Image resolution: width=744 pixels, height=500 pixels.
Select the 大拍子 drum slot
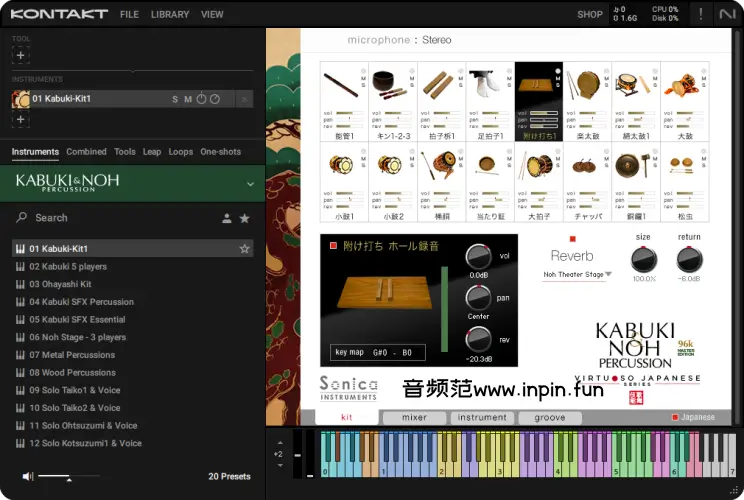pos(539,182)
